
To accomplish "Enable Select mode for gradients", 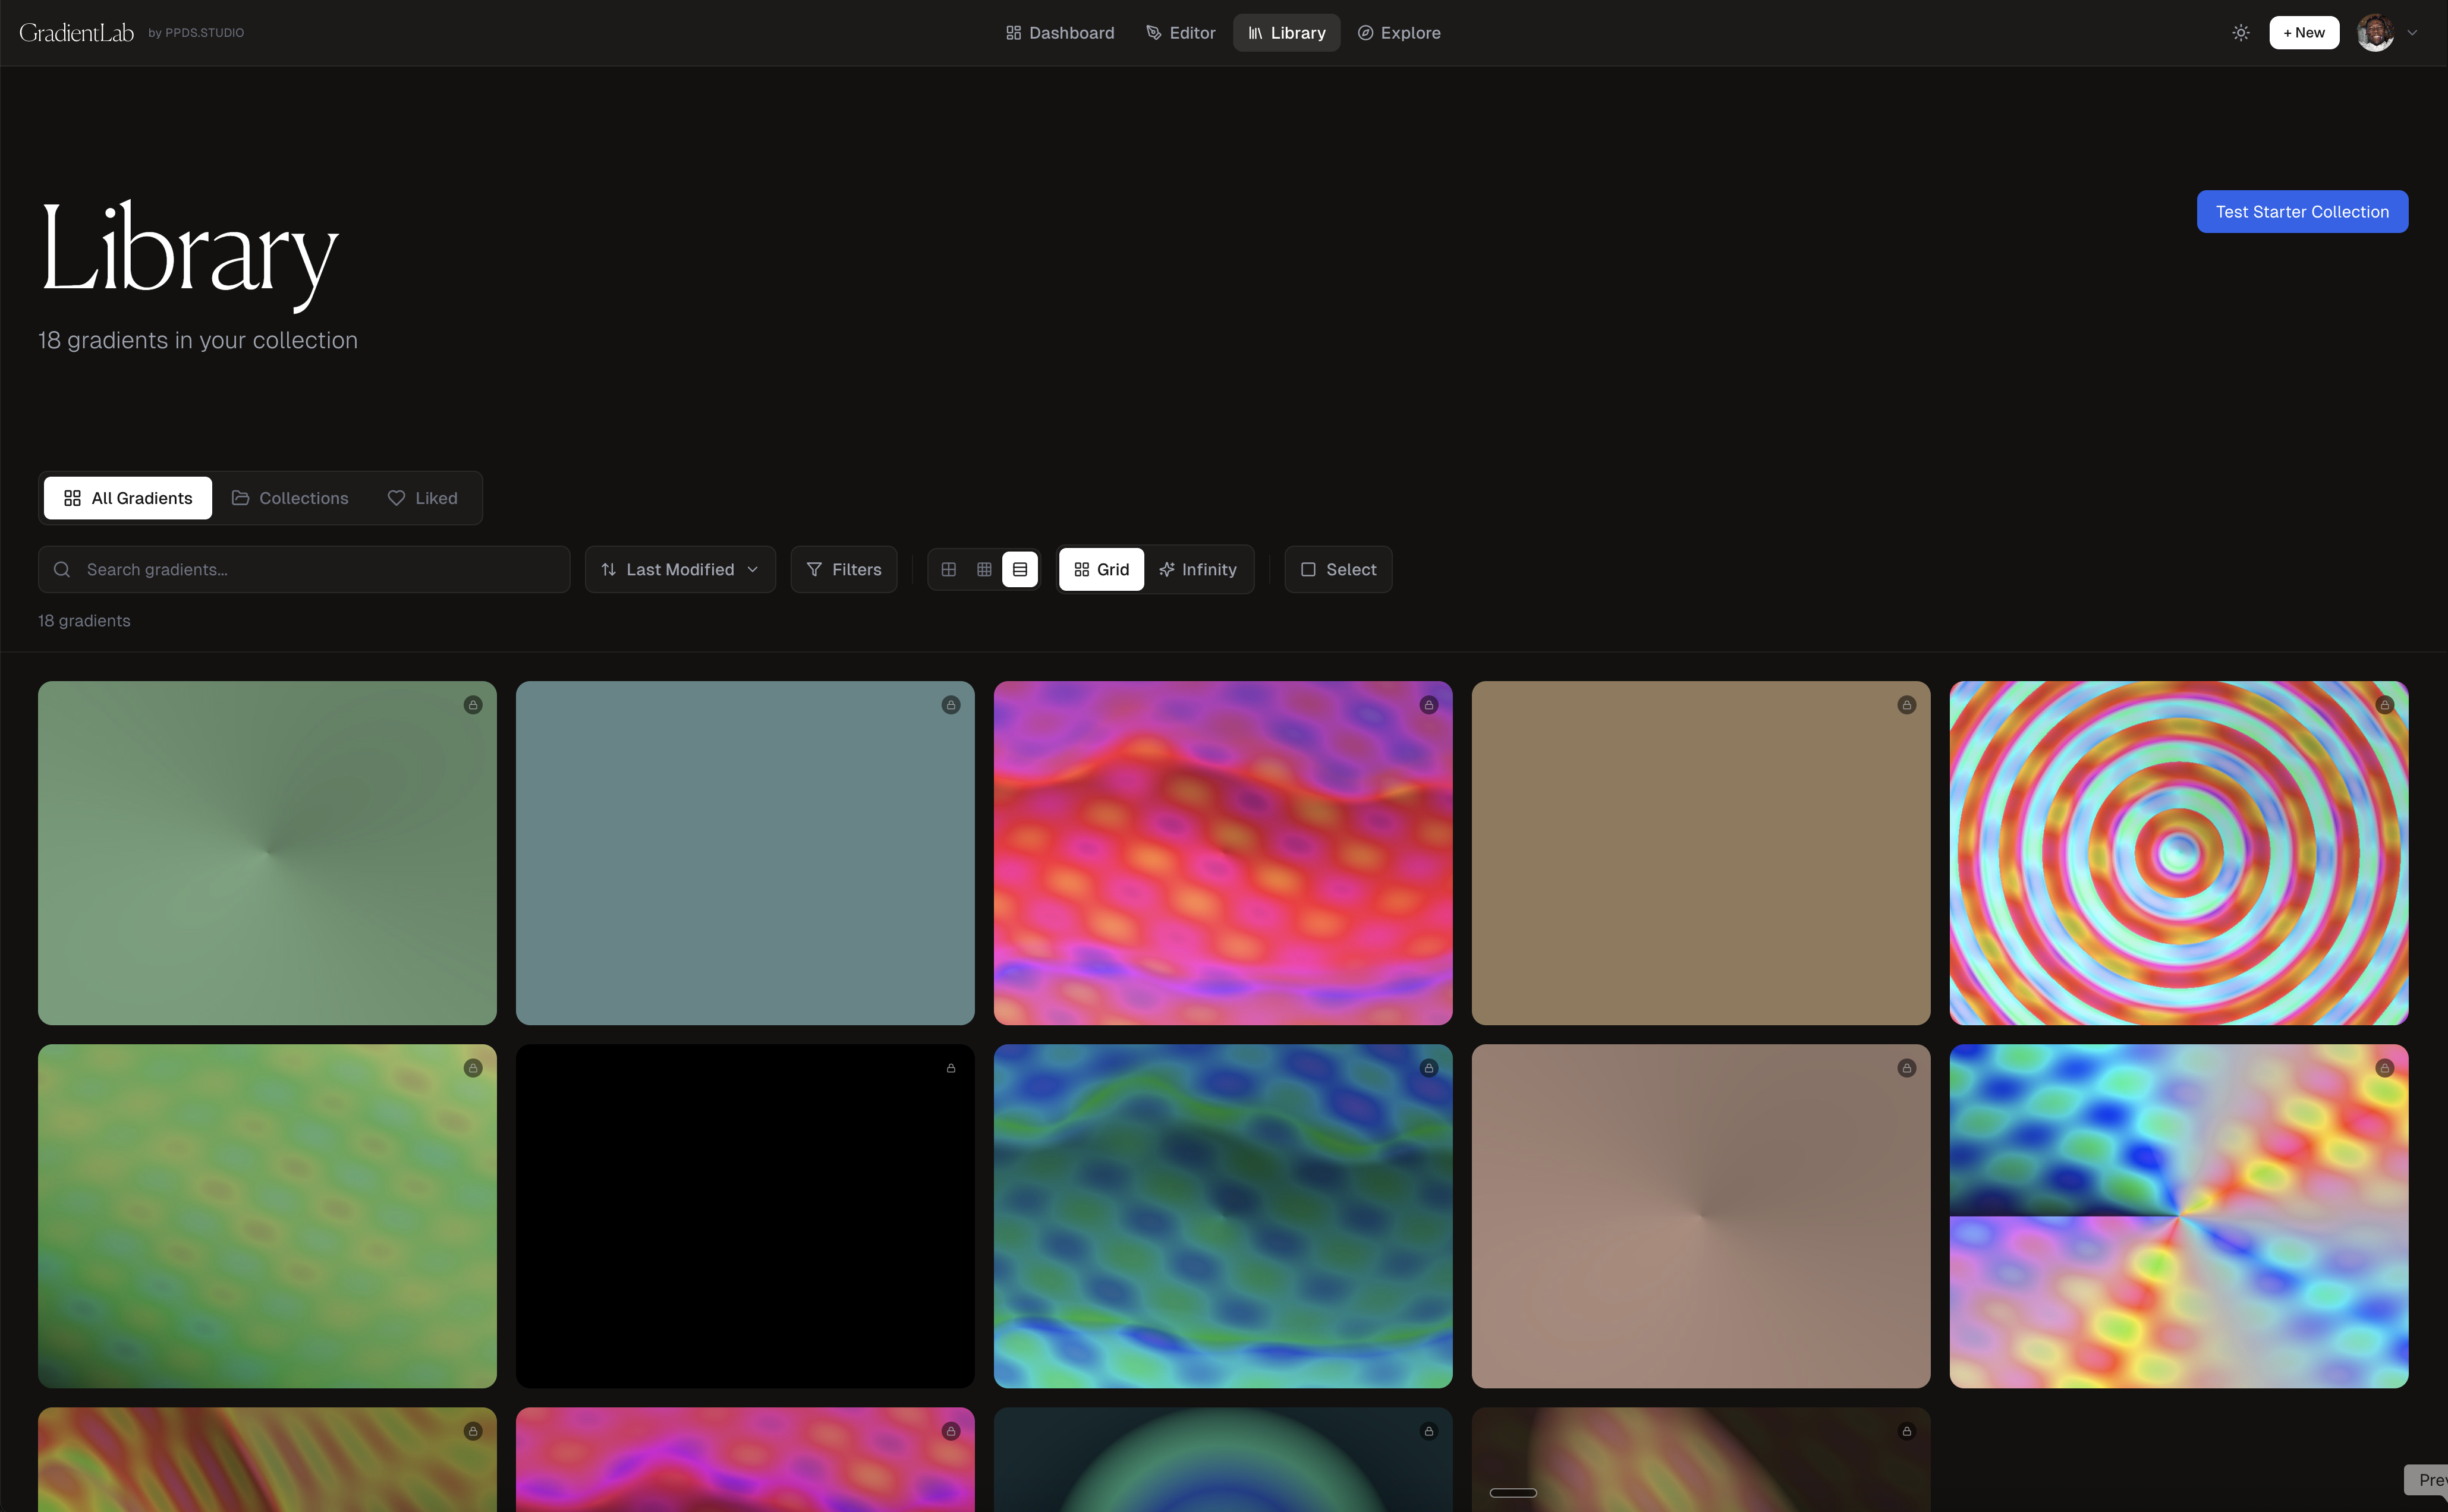I will (x=1338, y=569).
